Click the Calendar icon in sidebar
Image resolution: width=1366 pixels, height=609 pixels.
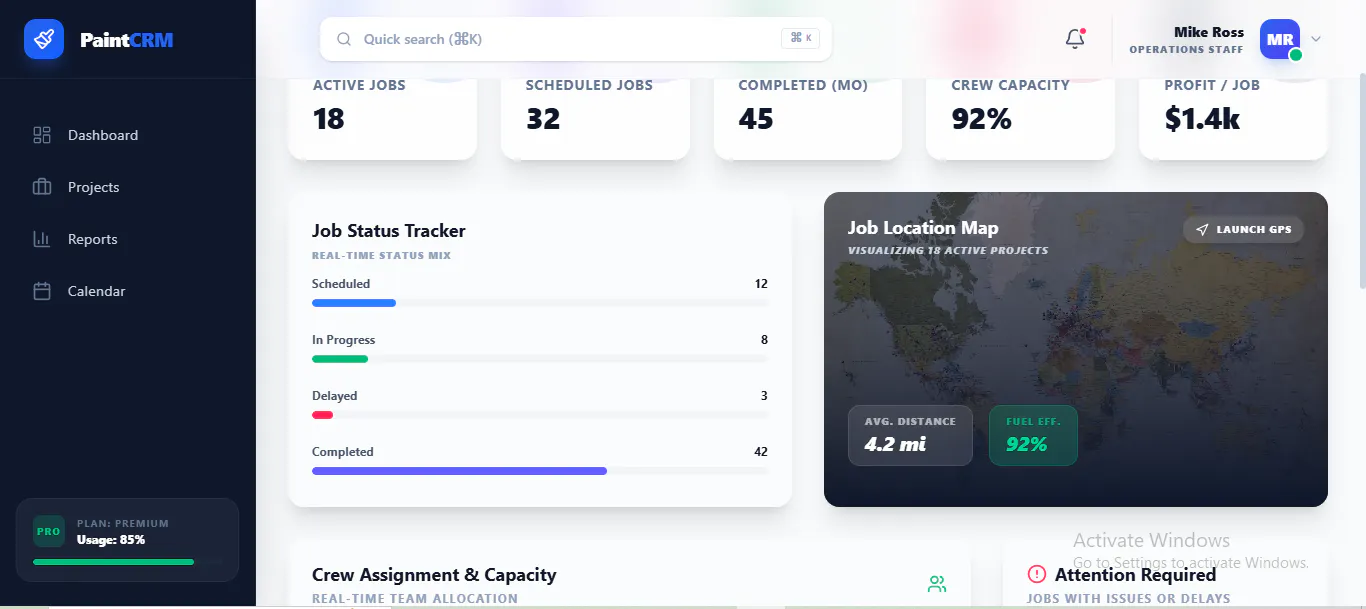pyautogui.click(x=42, y=291)
